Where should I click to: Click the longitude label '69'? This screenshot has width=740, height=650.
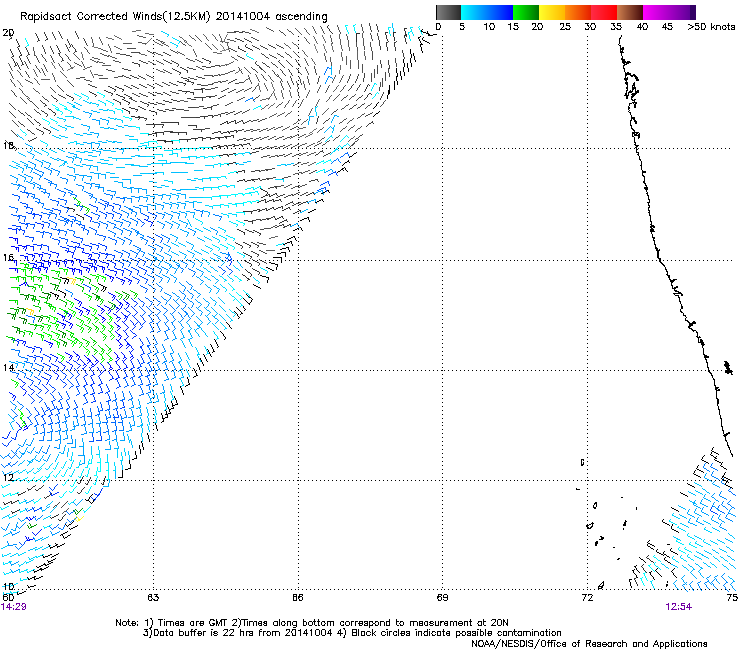pyautogui.click(x=442, y=598)
